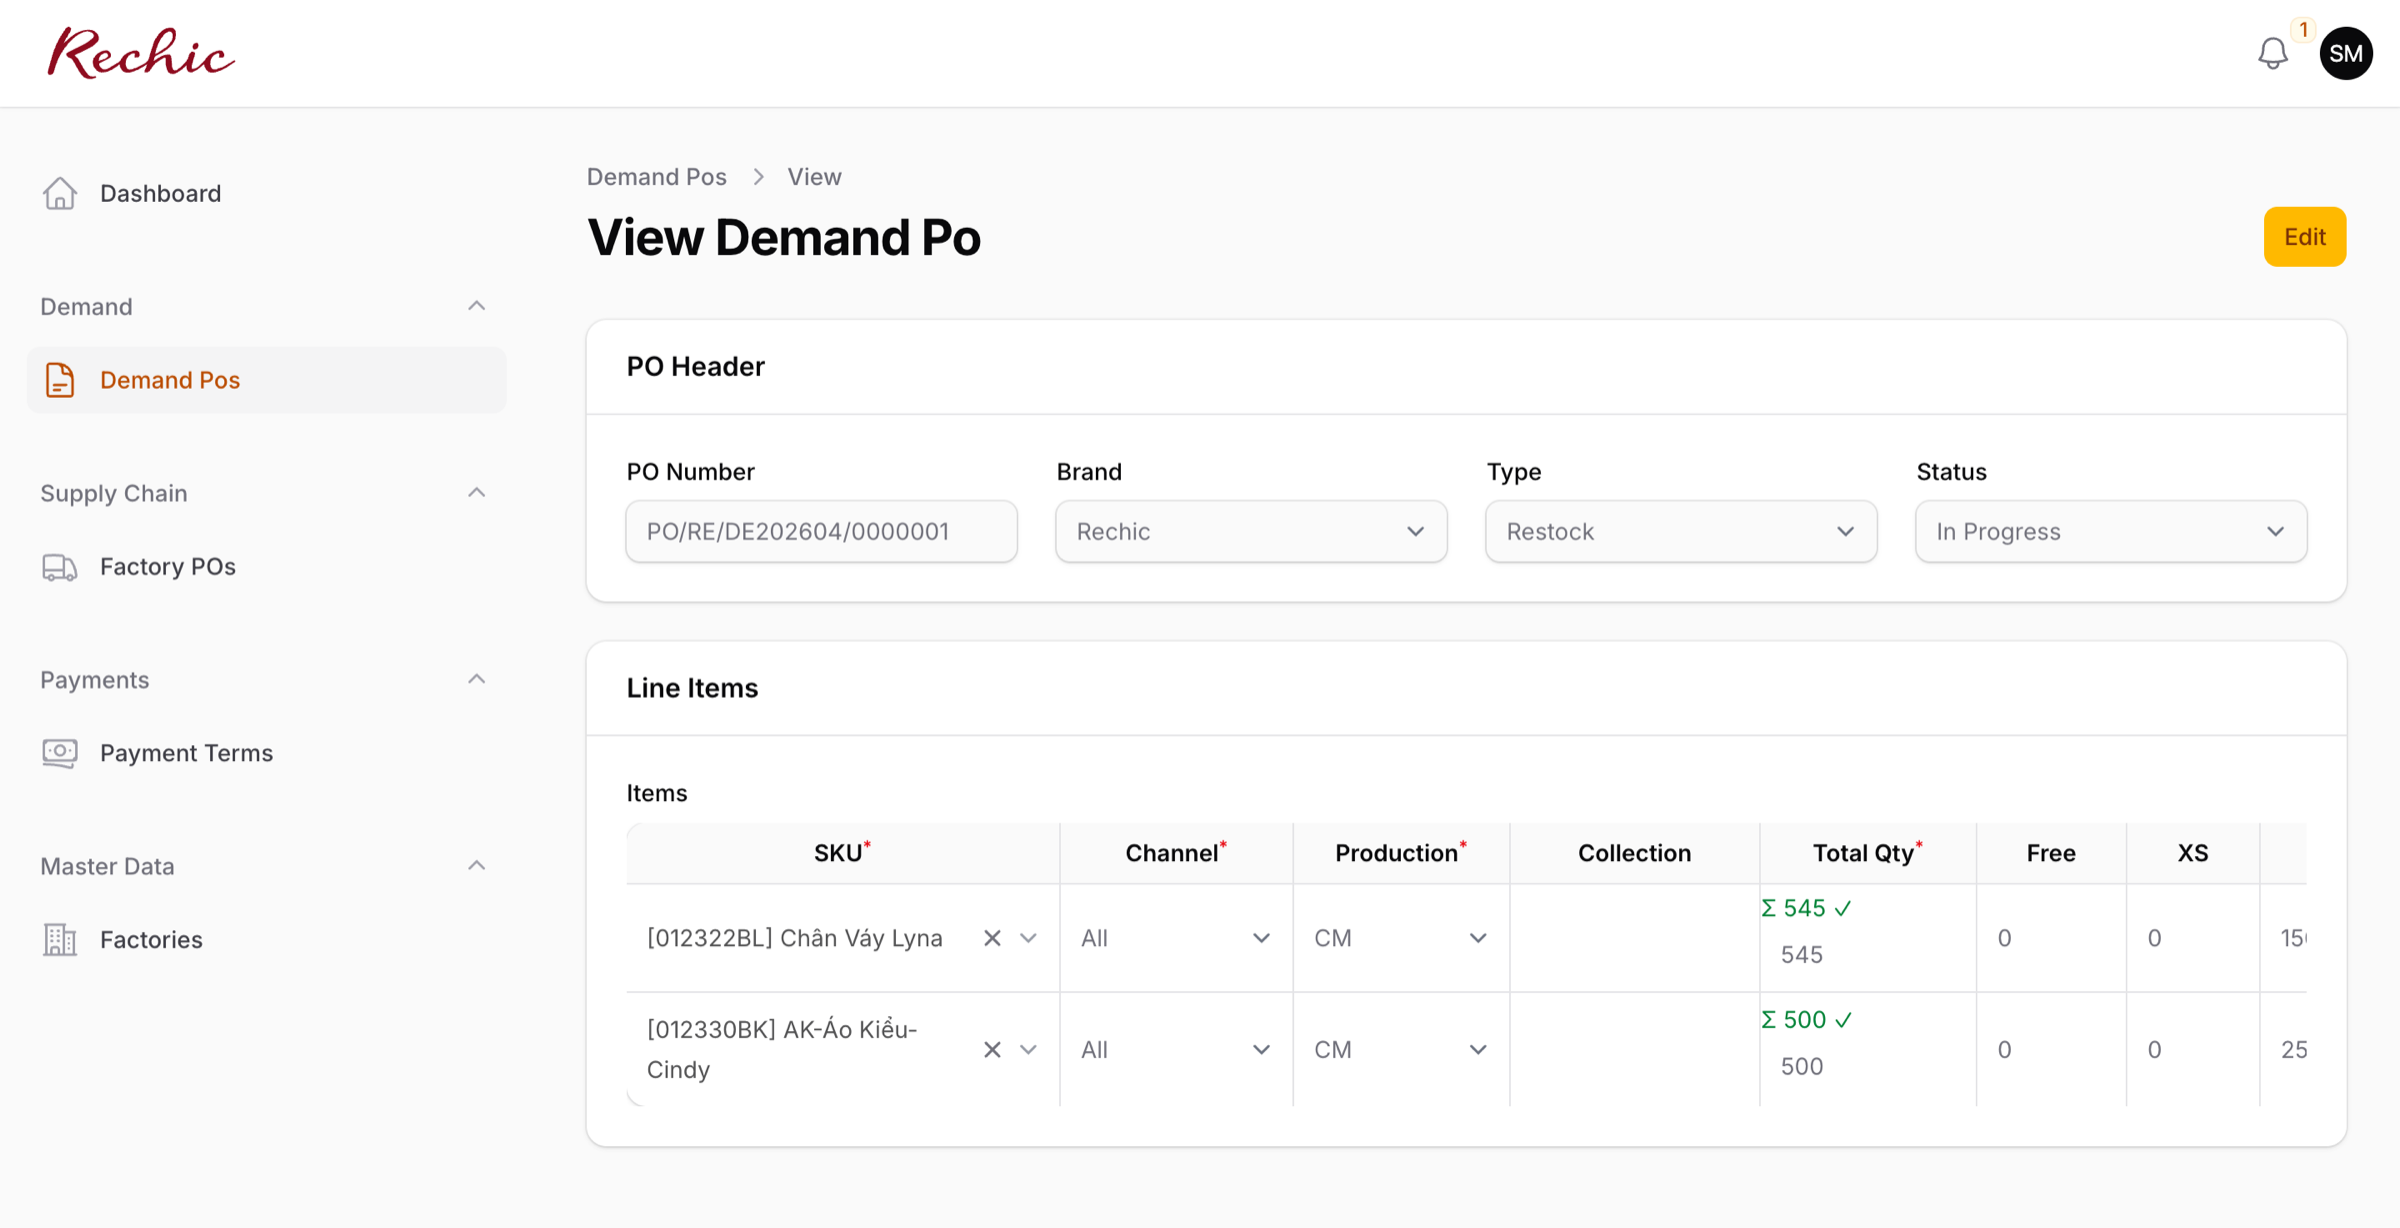This screenshot has height=1228, width=2400.
Task: Click the XS column header
Action: point(2192,853)
